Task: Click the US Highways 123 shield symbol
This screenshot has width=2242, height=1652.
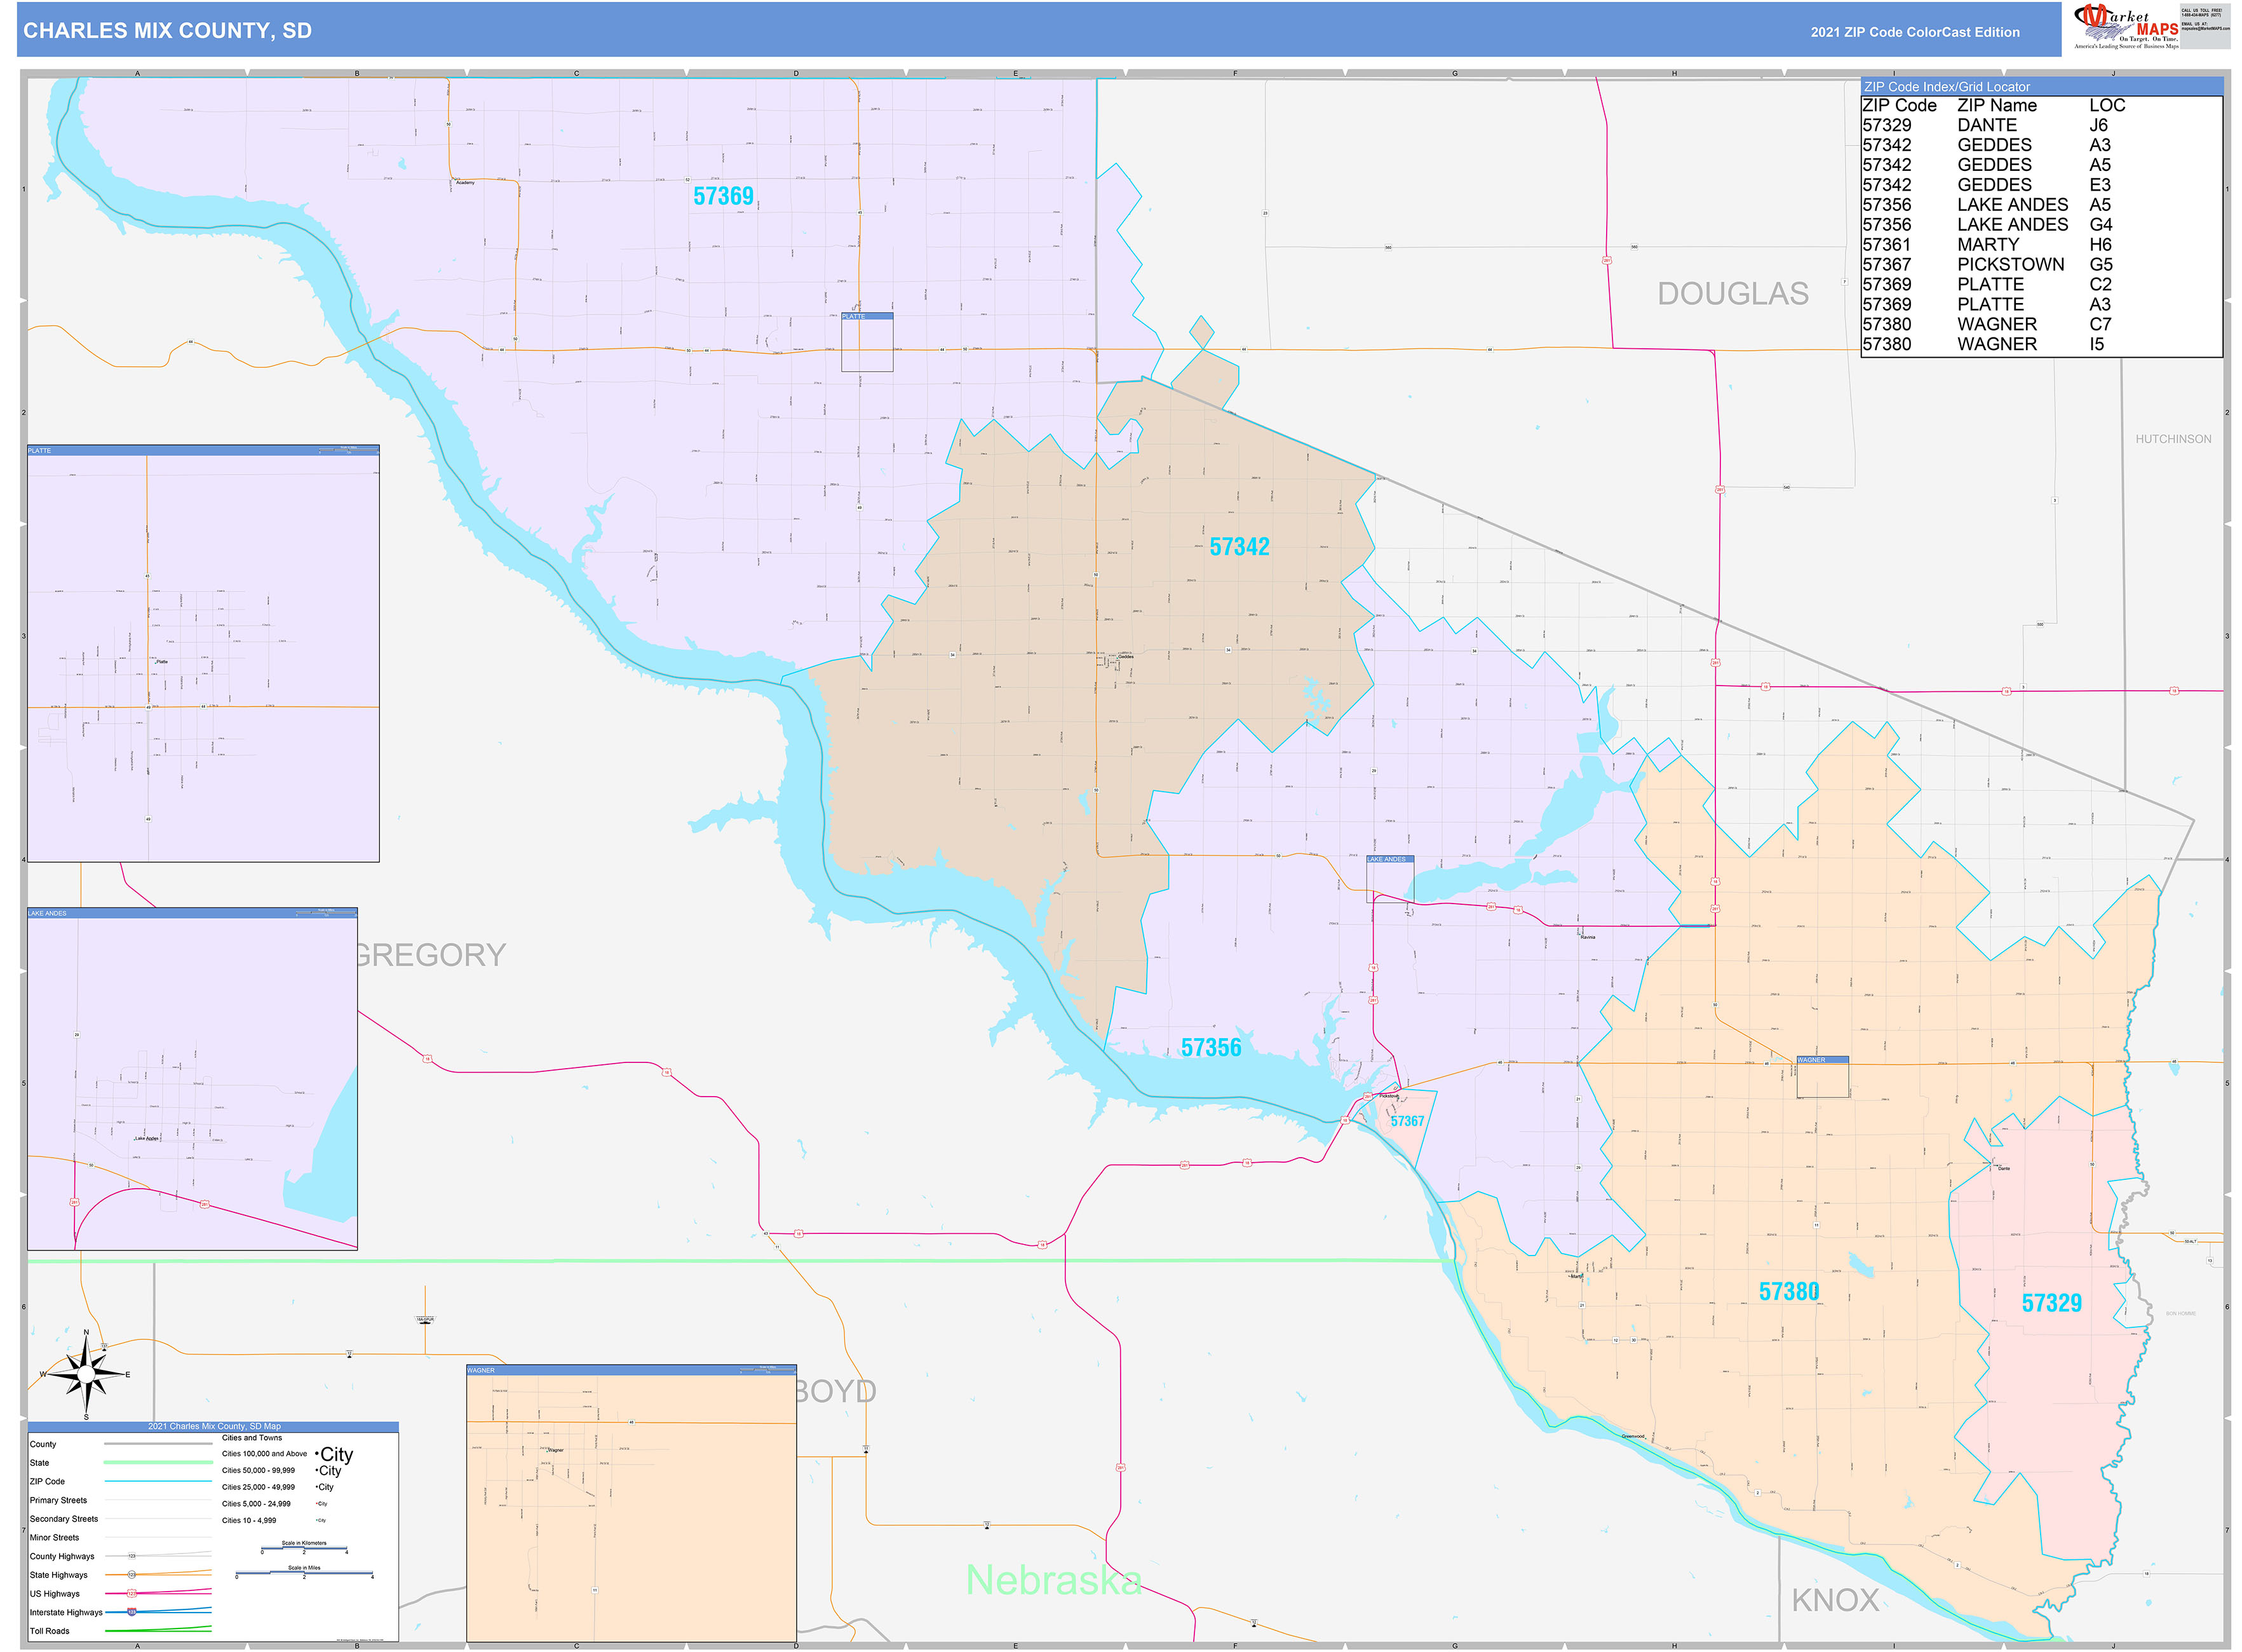Action: click(x=132, y=1593)
